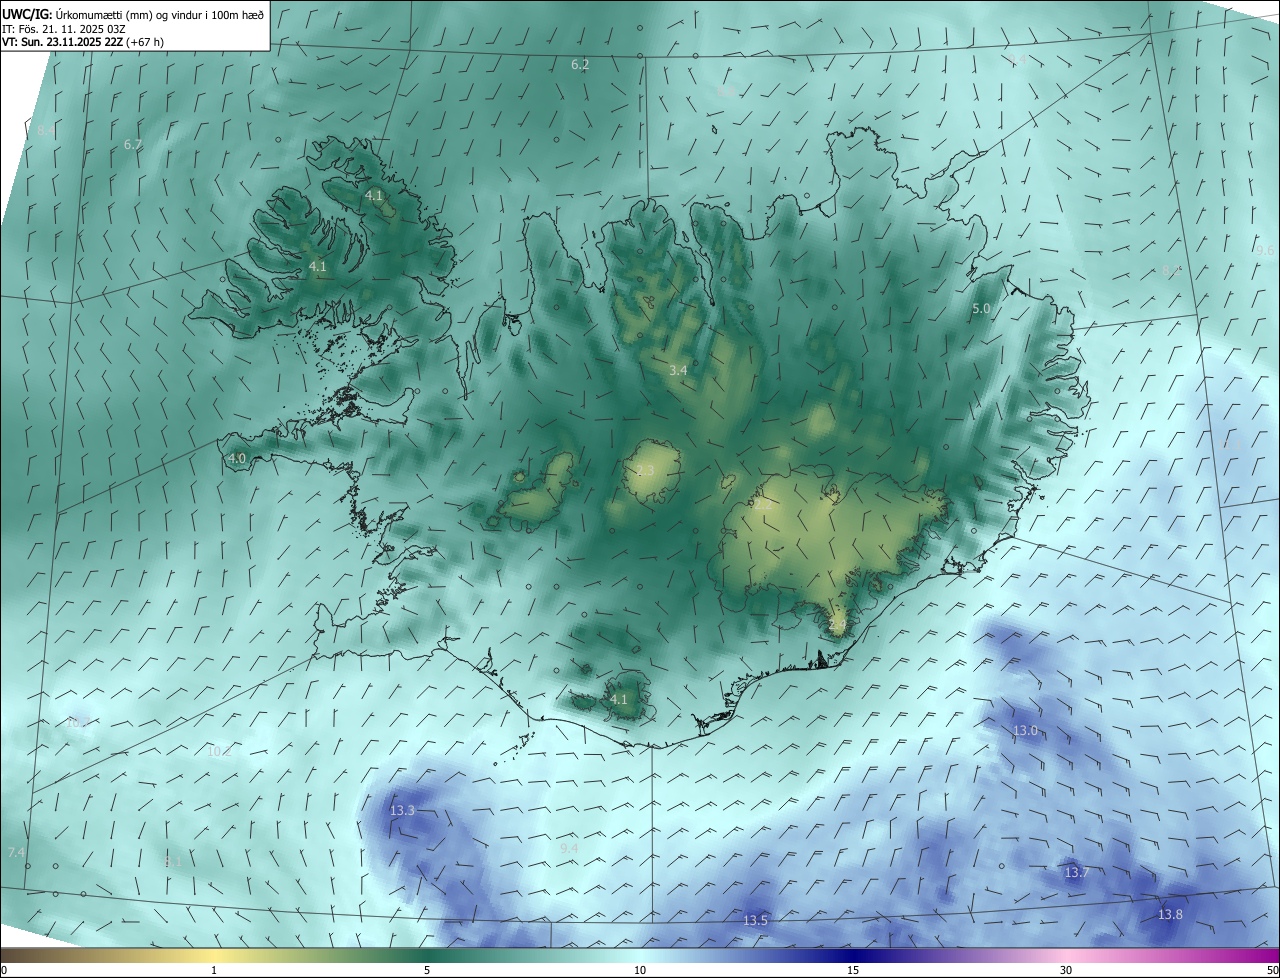Screen dimensions: 1280x978
Task: Click the pink color bar section at 30
Action: [x=1066, y=955]
